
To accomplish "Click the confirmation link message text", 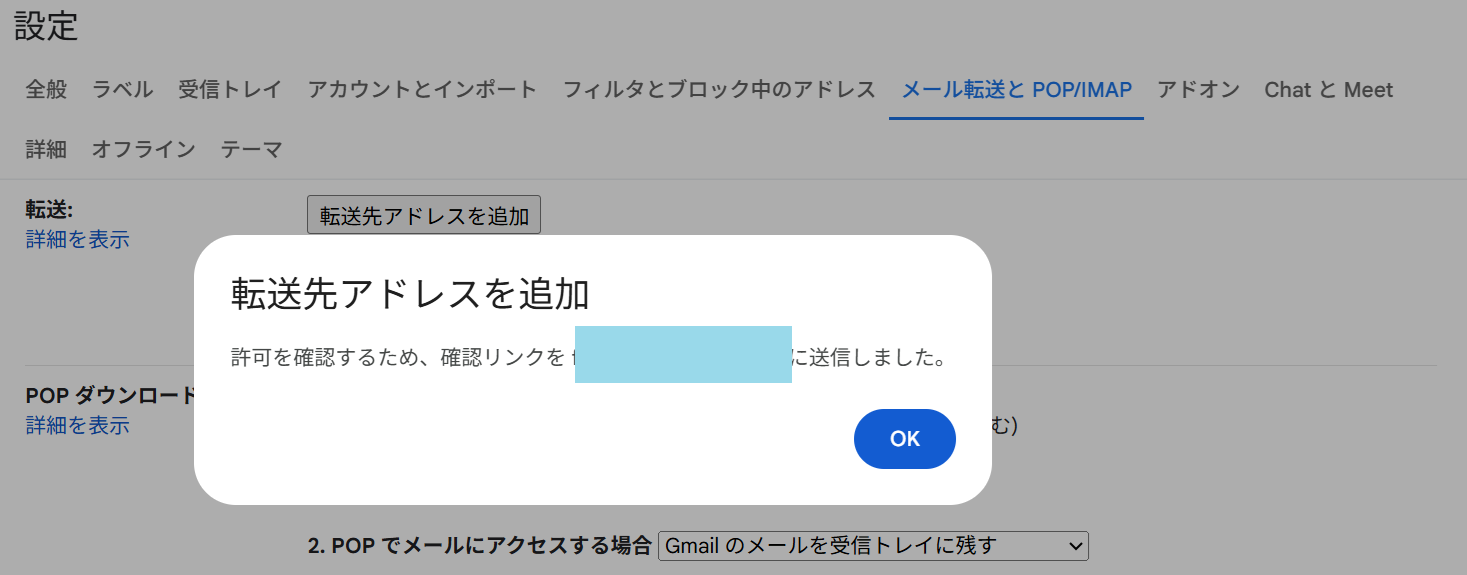I will coord(400,357).
